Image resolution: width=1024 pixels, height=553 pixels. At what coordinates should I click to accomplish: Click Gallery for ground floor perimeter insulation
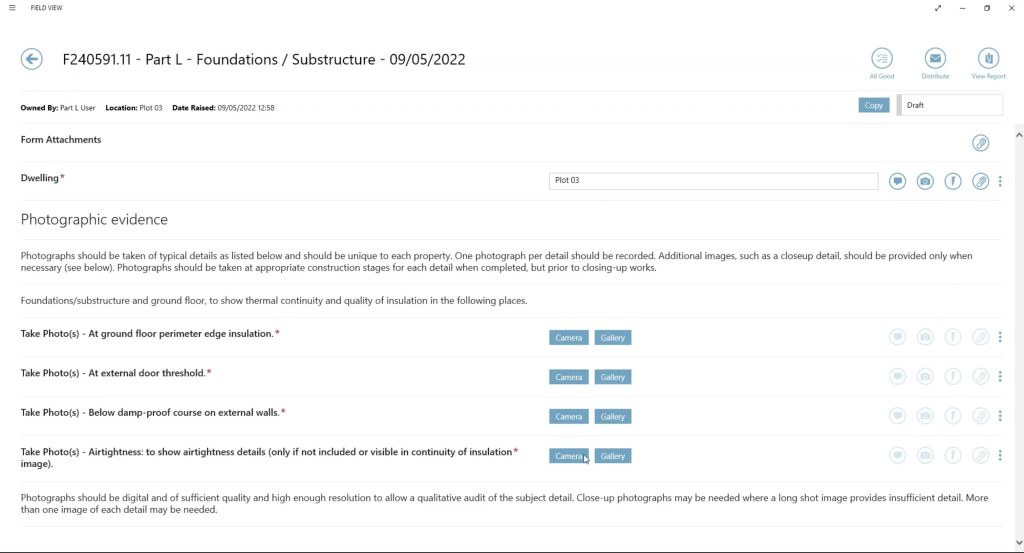tap(613, 338)
